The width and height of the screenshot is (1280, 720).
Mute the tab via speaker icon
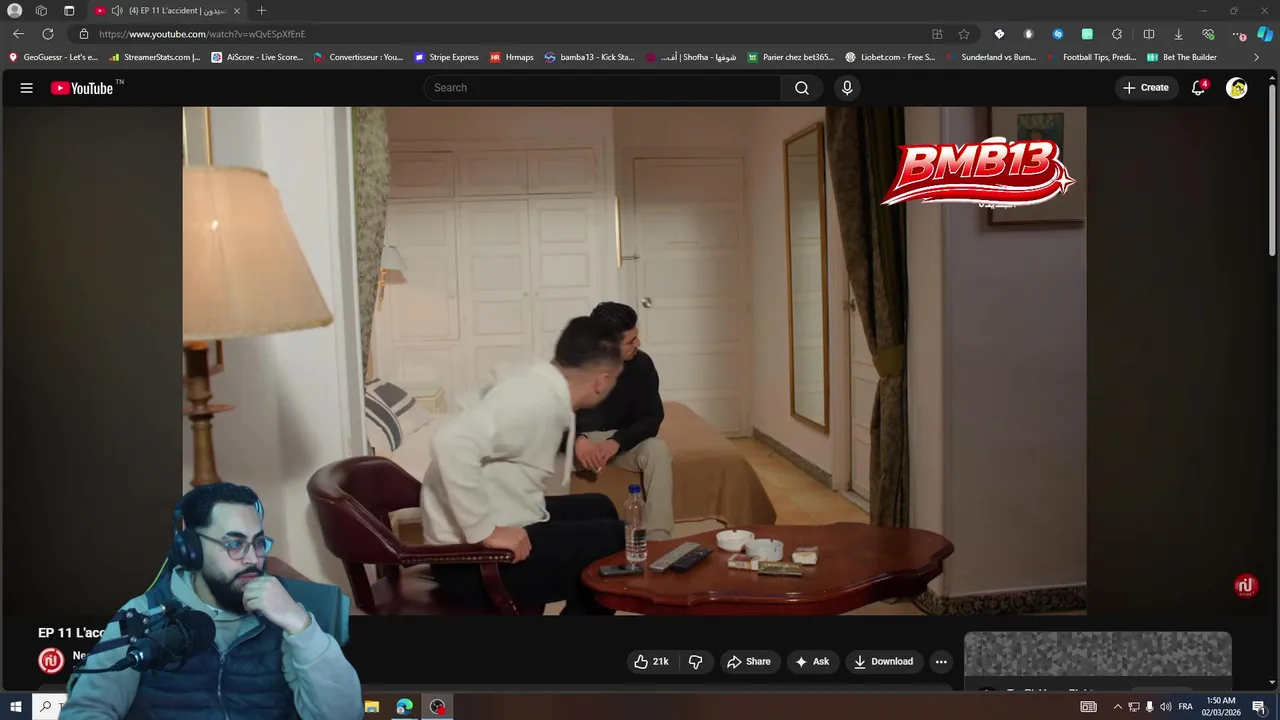point(117,11)
